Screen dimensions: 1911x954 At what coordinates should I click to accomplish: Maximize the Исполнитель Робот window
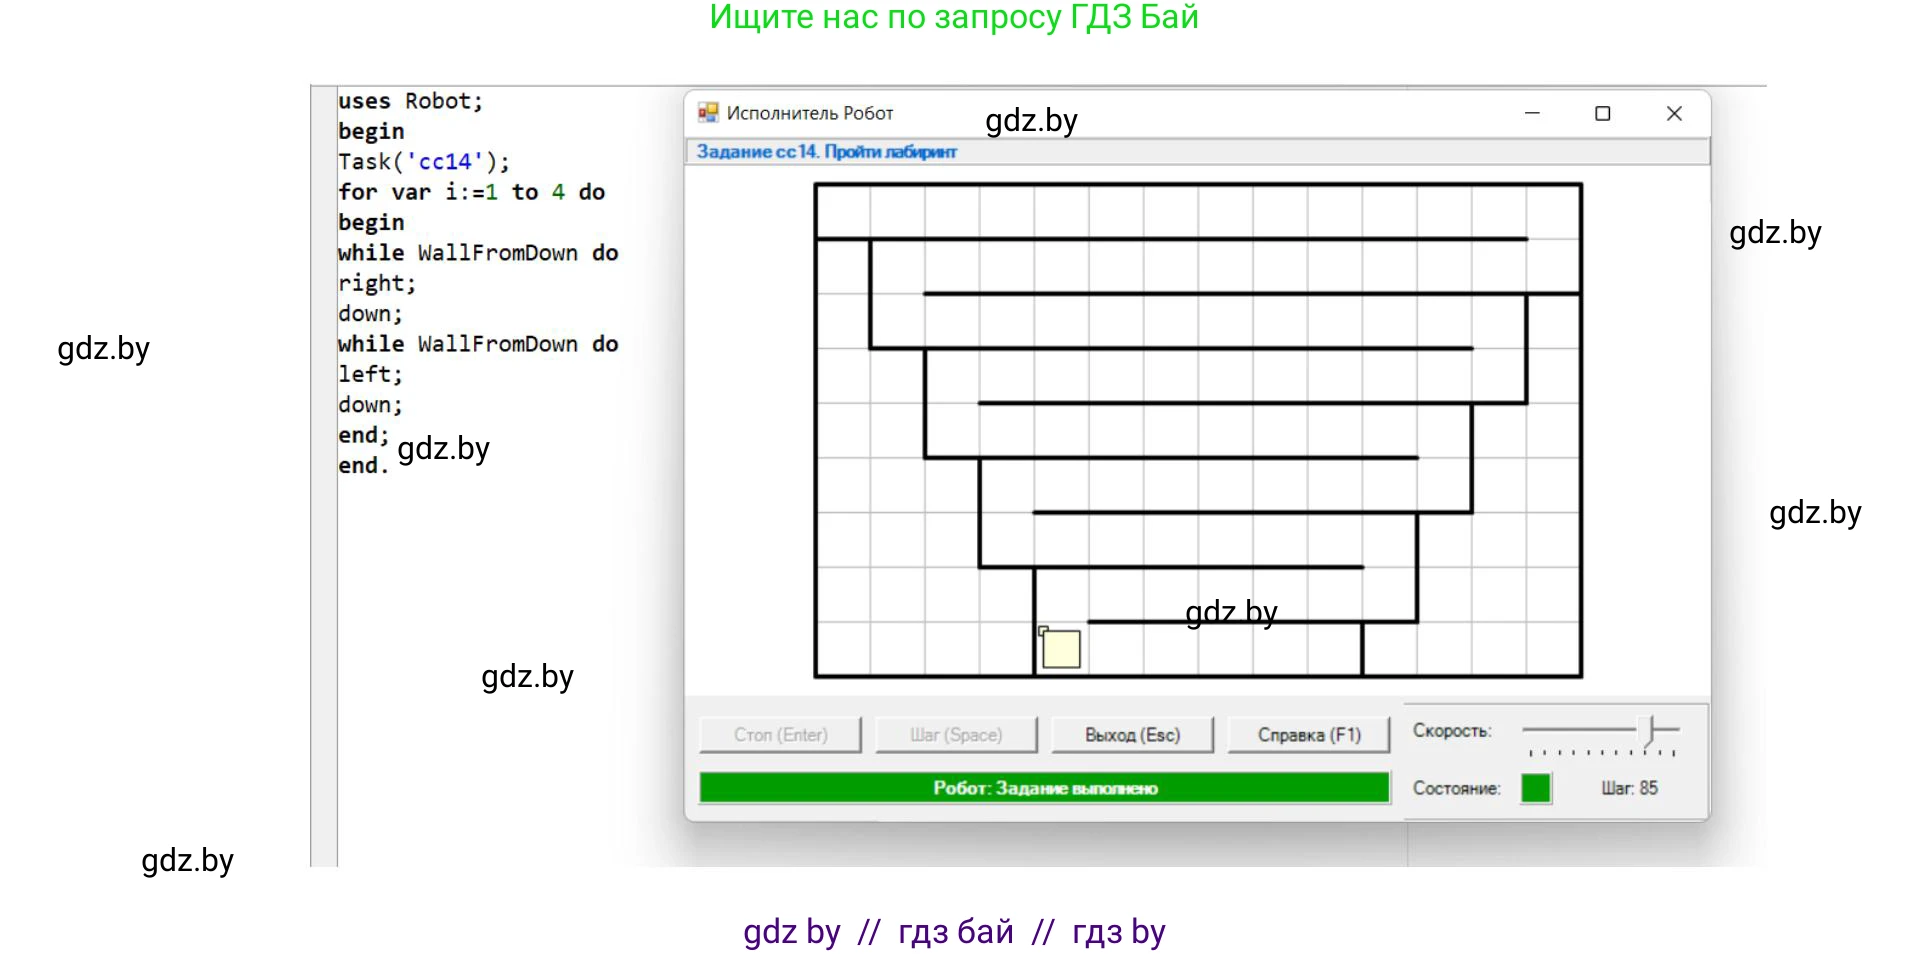pos(1602,114)
